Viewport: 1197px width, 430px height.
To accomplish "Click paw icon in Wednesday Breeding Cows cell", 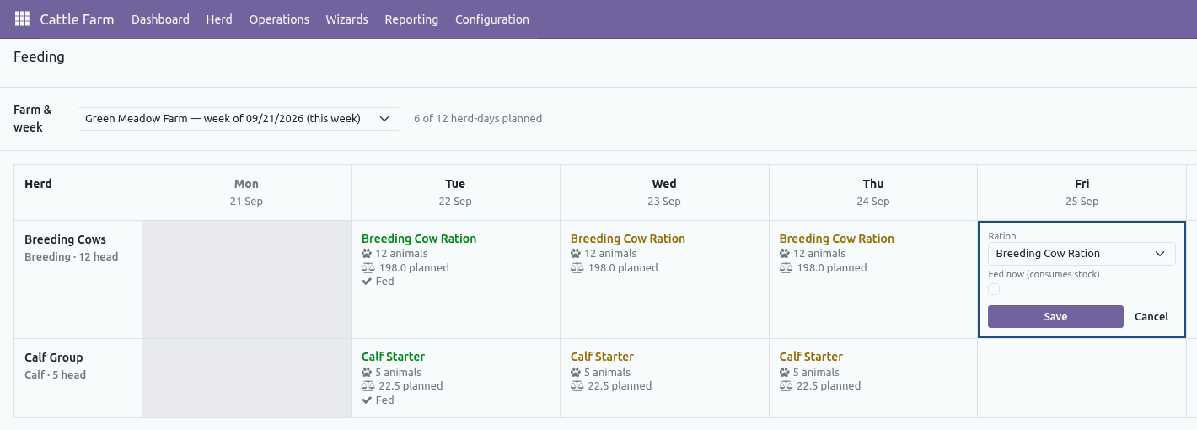I will [576, 254].
